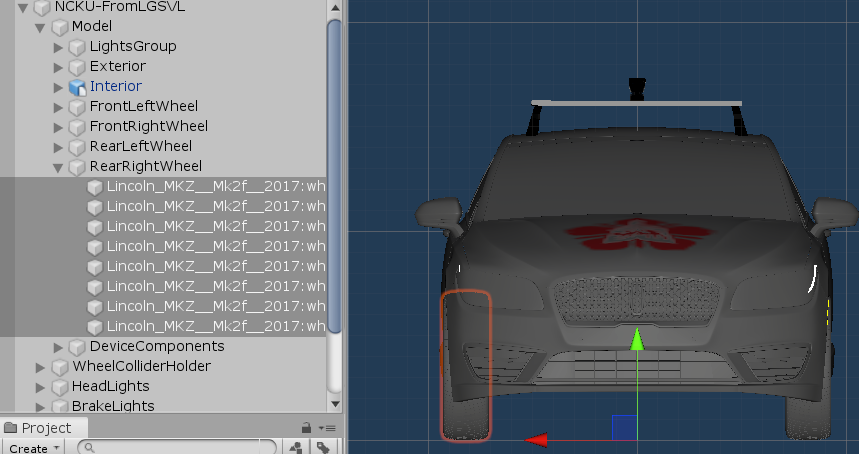Click the RearLeftWheel cube icon
This screenshot has width=859, height=454.
click(x=77, y=147)
